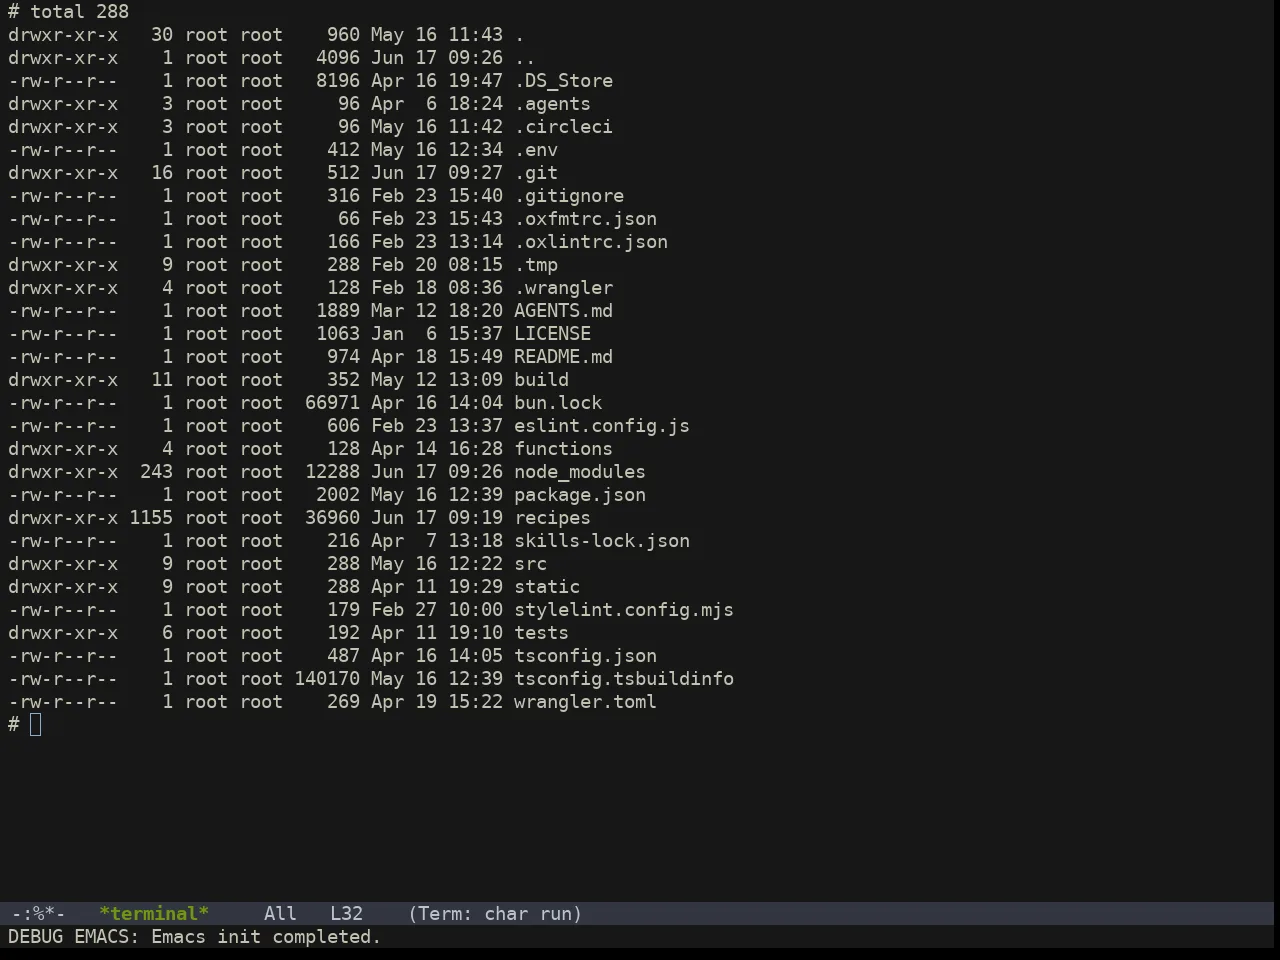
Task: Select the .oxlintrc.json file name
Action: [591, 242]
